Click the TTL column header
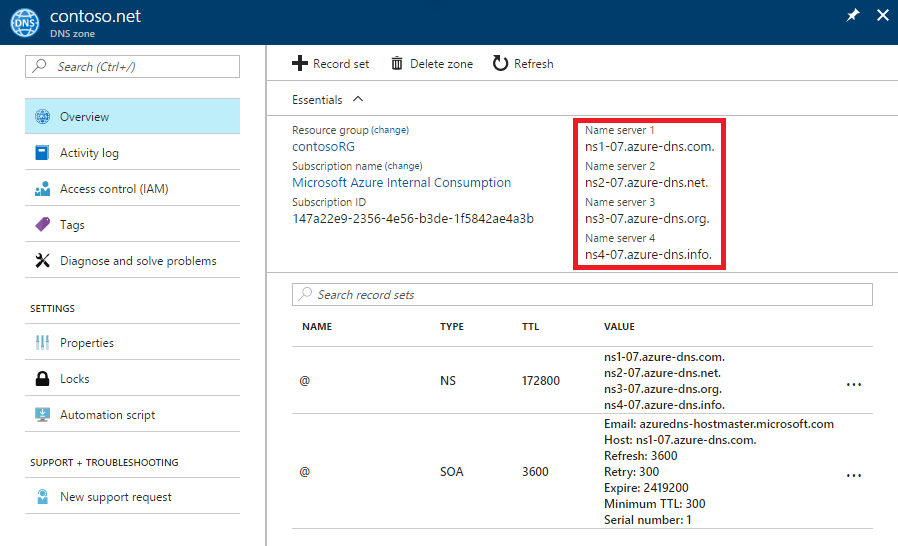The image size is (898, 546). (530, 327)
